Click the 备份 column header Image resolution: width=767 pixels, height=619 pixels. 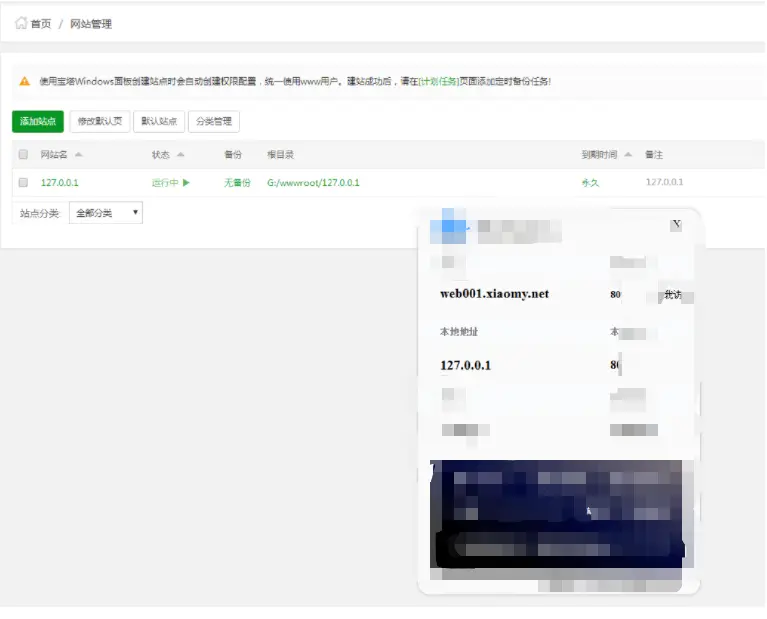pos(233,155)
